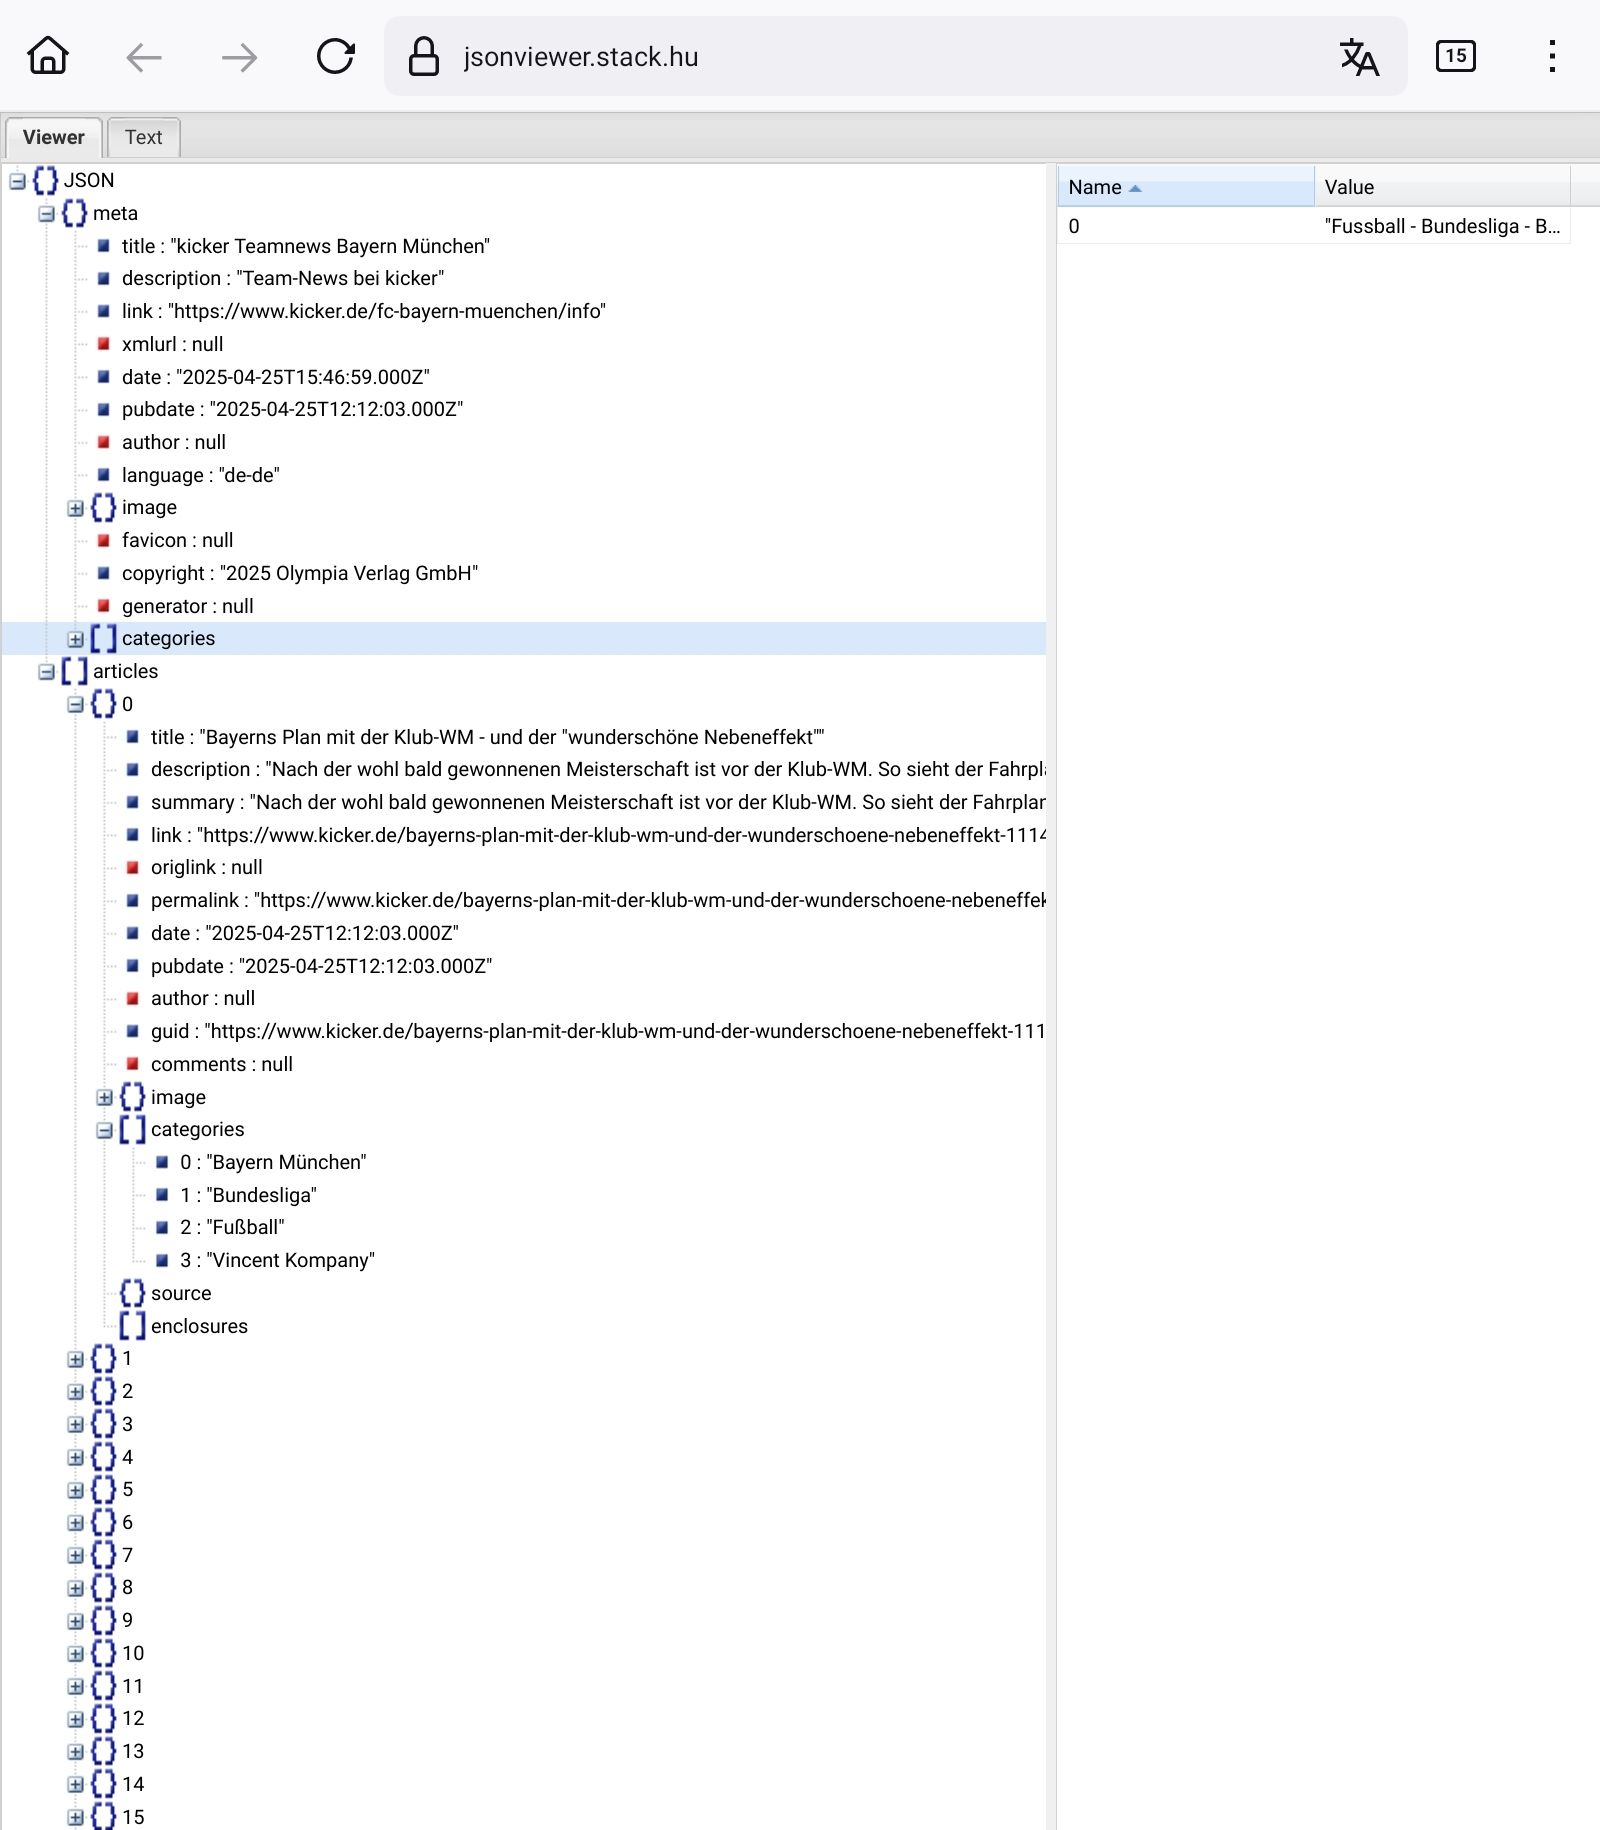This screenshot has width=1600, height=1830.
Task: Click the Value column header
Action: (1442, 187)
